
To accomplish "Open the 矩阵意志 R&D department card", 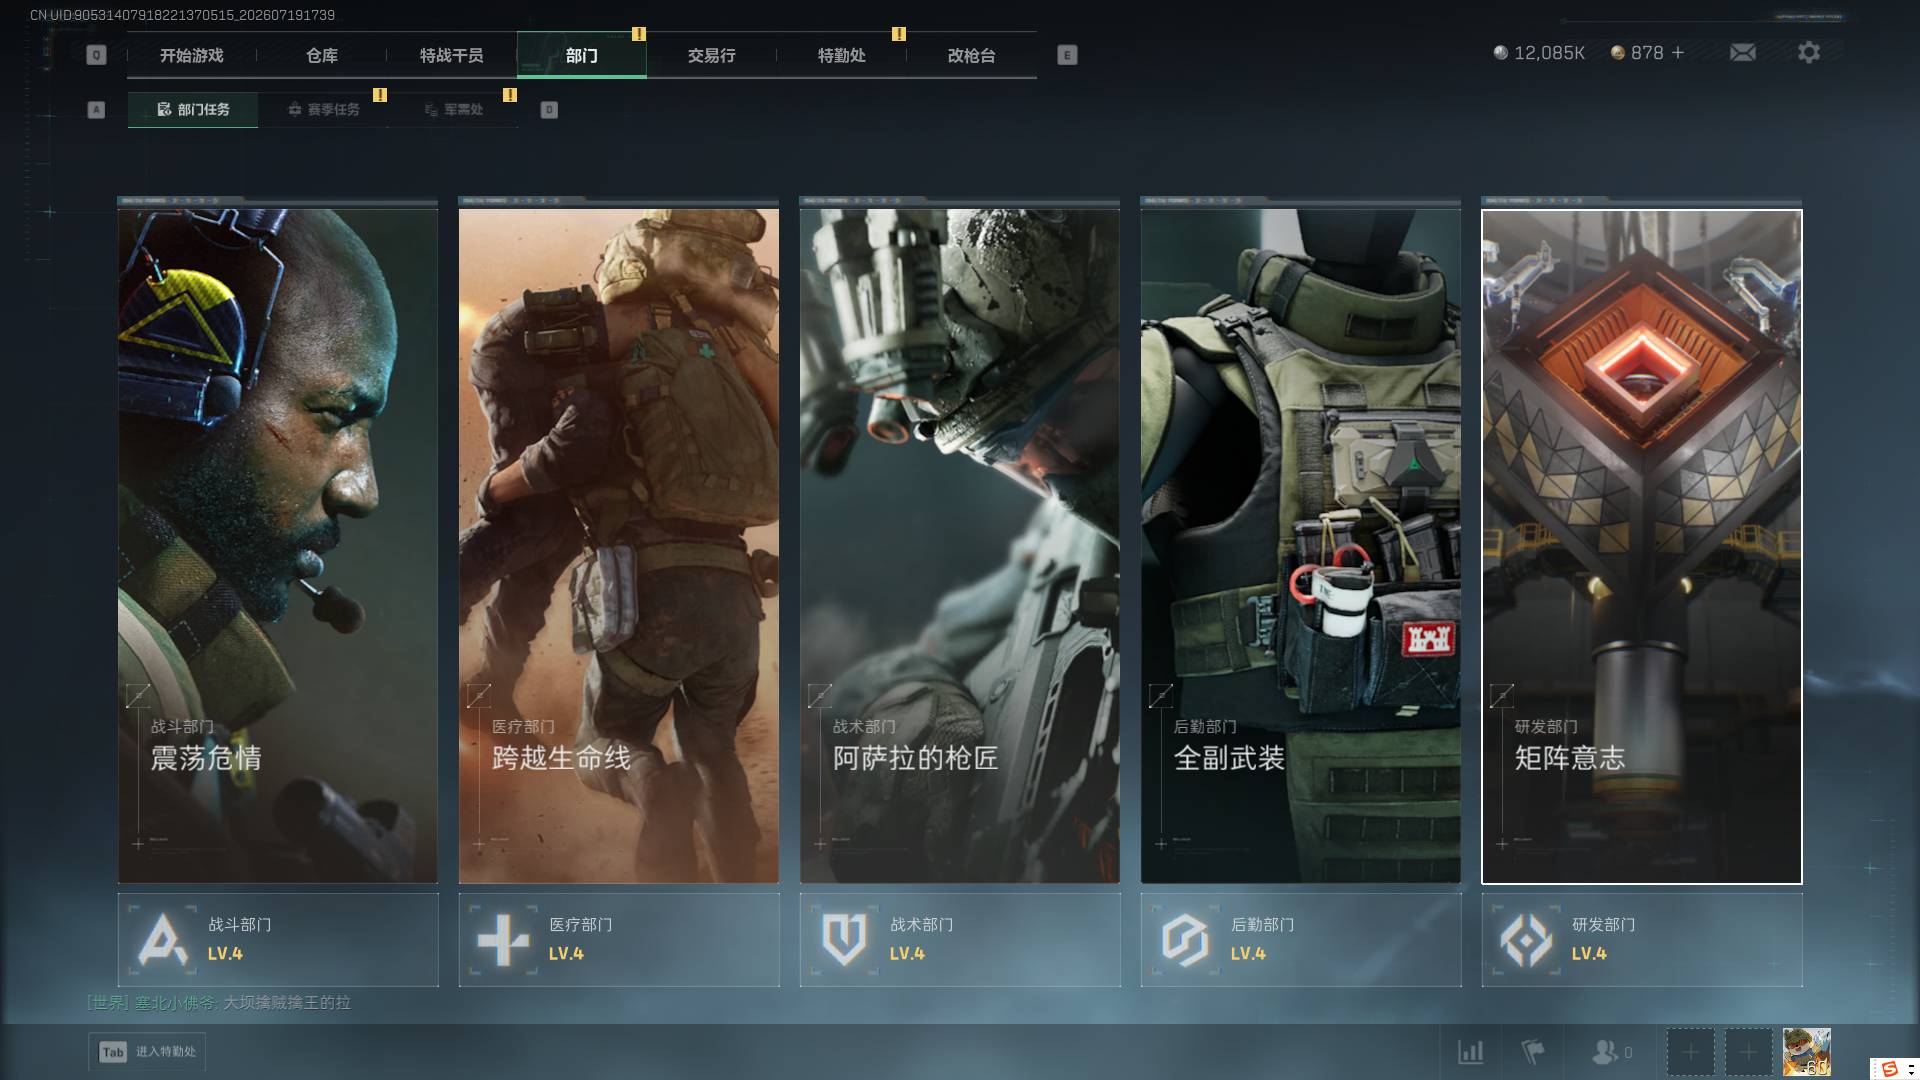I will [x=1642, y=546].
